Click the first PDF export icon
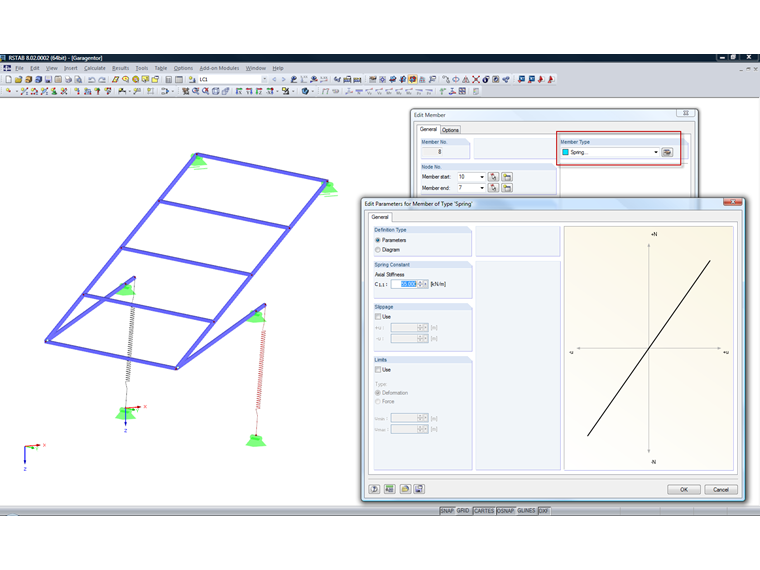Screen dimensions: 760x570 [541, 79]
